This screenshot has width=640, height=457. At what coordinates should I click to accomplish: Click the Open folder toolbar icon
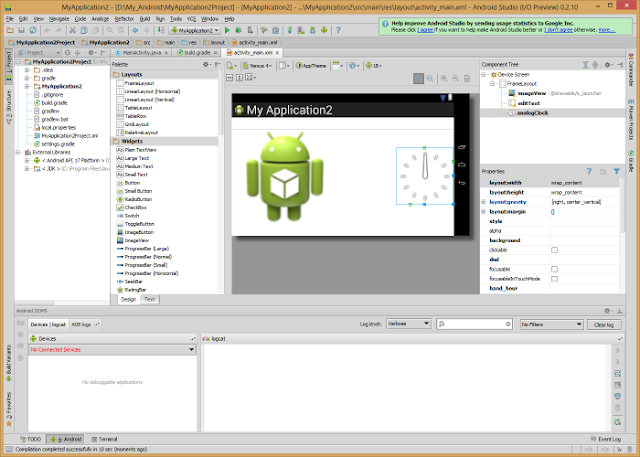coord(10,30)
